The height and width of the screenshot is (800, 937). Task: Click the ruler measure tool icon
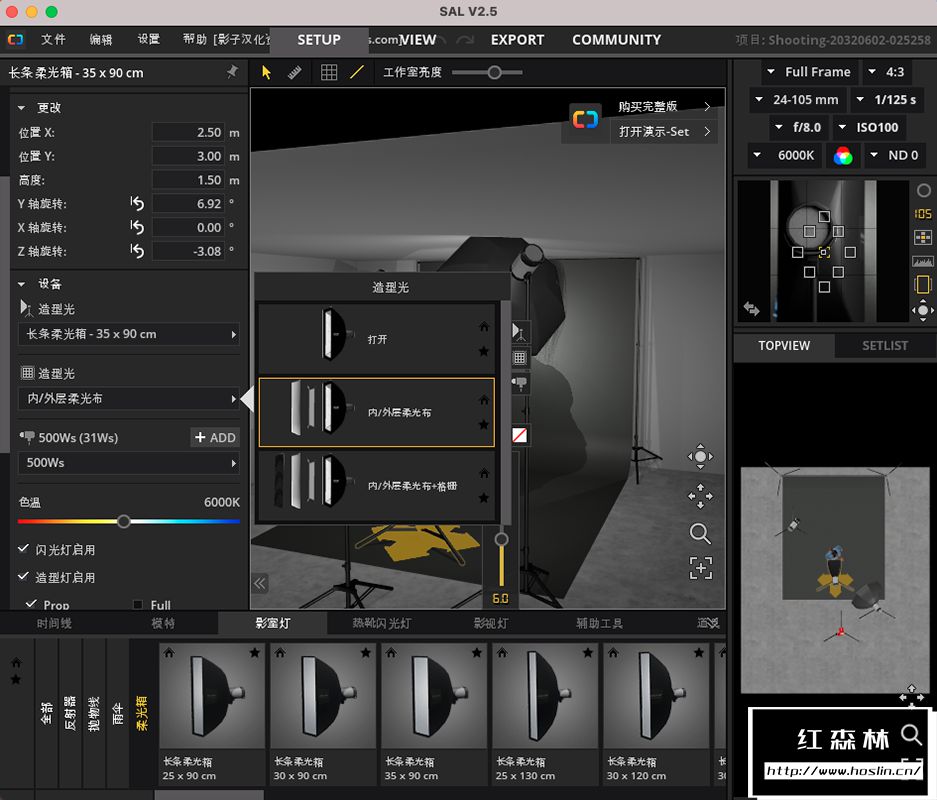pos(295,72)
